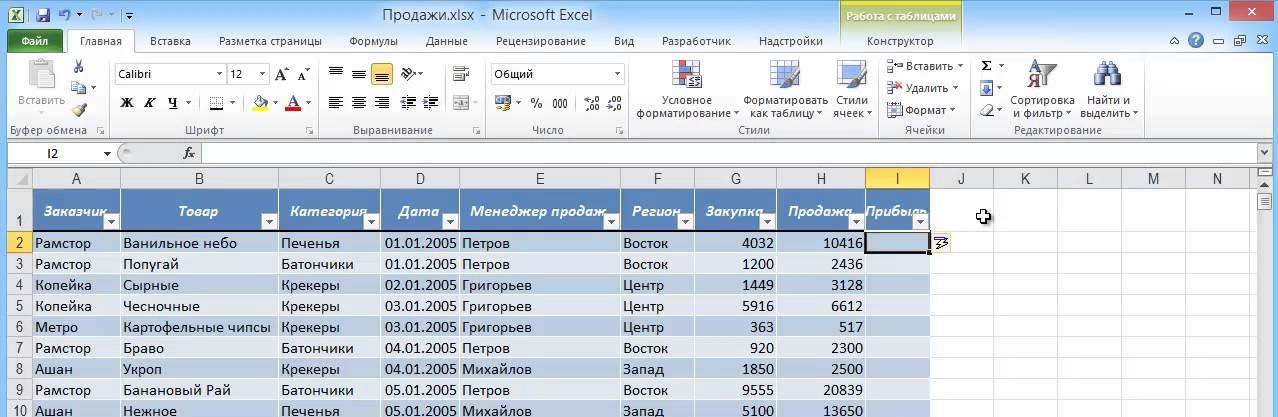Open the Заказчик column filter dropdown
This screenshot has height=417, width=1278.
111,222
